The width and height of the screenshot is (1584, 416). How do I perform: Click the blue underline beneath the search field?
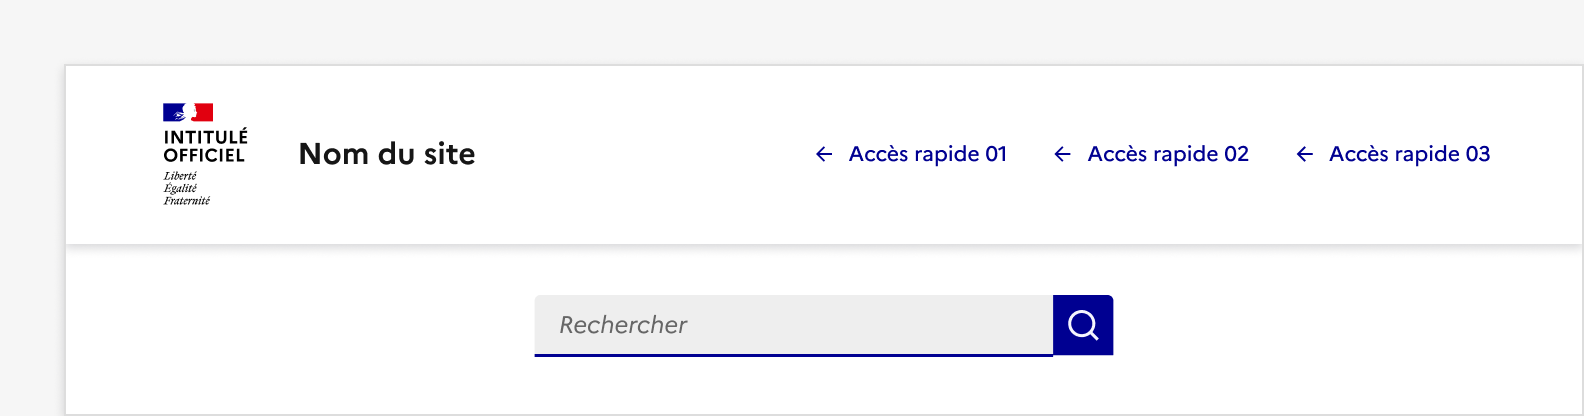tap(793, 355)
